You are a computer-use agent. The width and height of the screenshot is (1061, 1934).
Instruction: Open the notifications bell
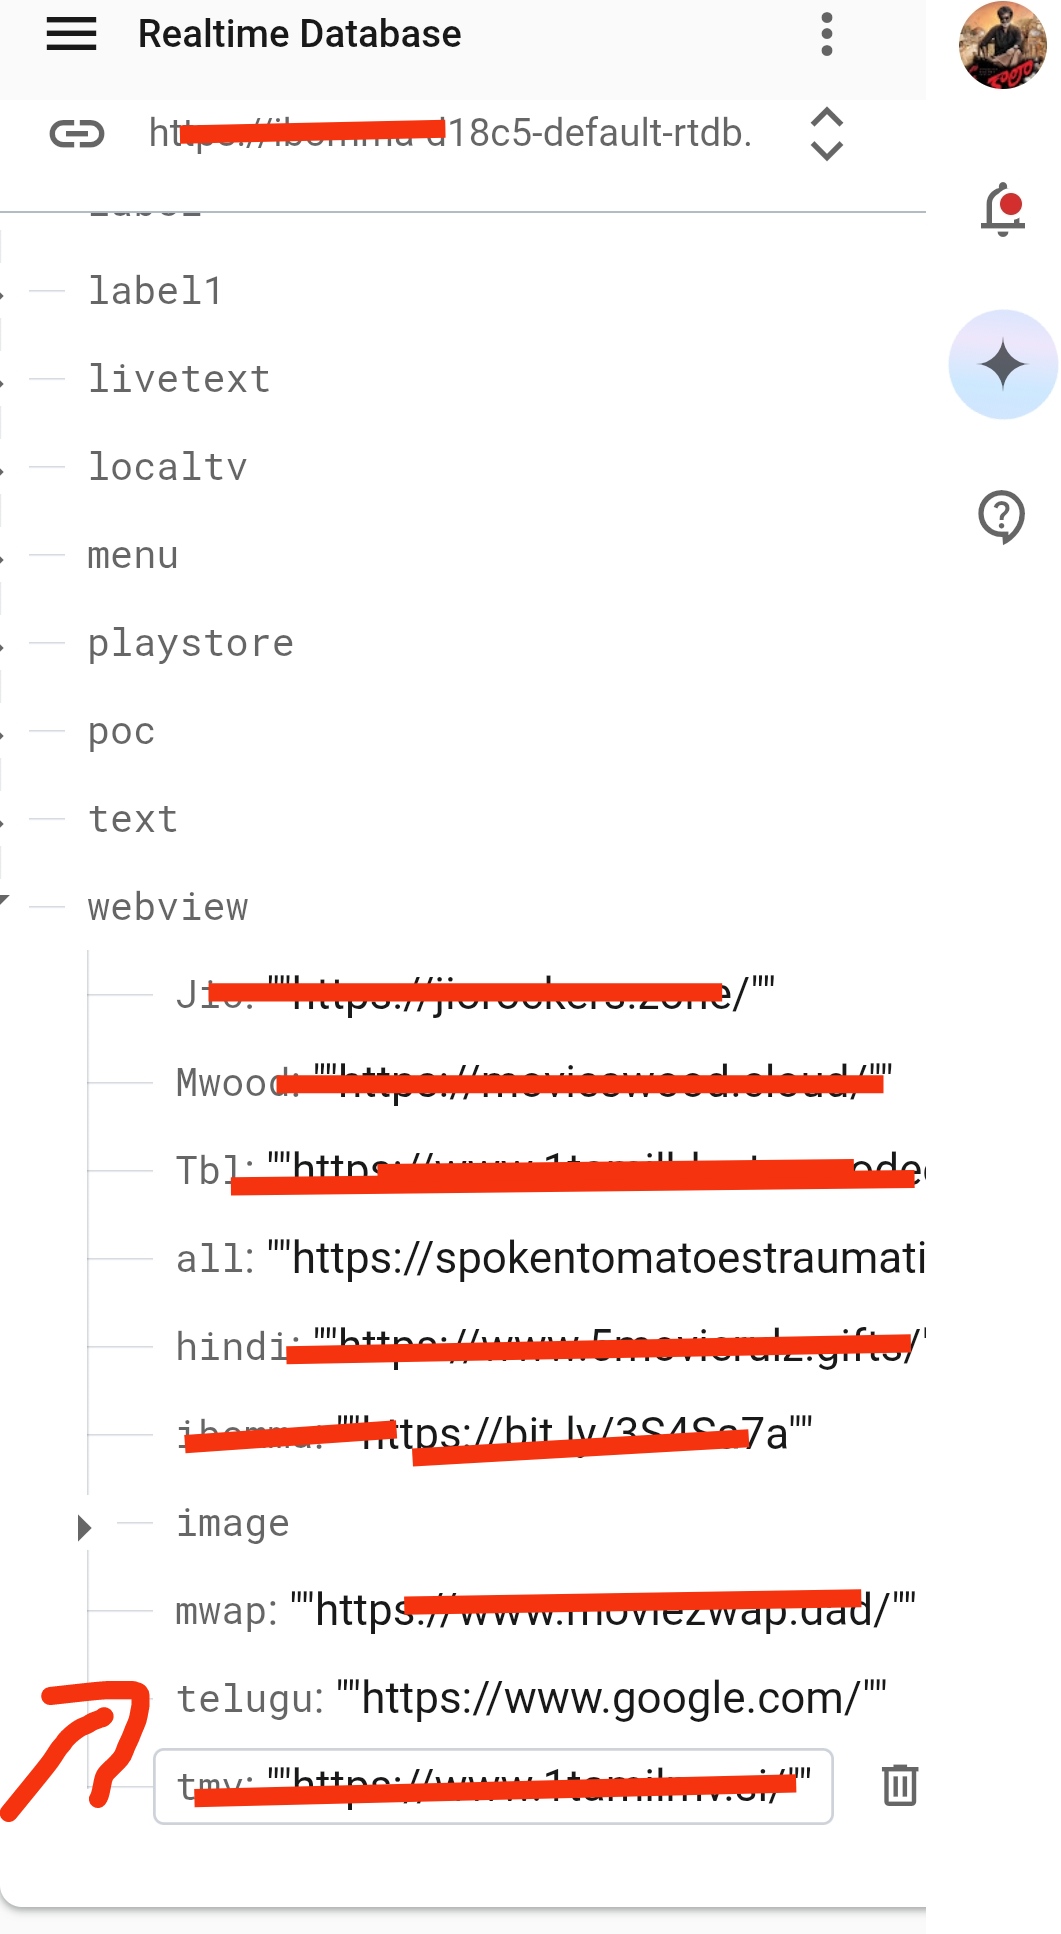1003,210
